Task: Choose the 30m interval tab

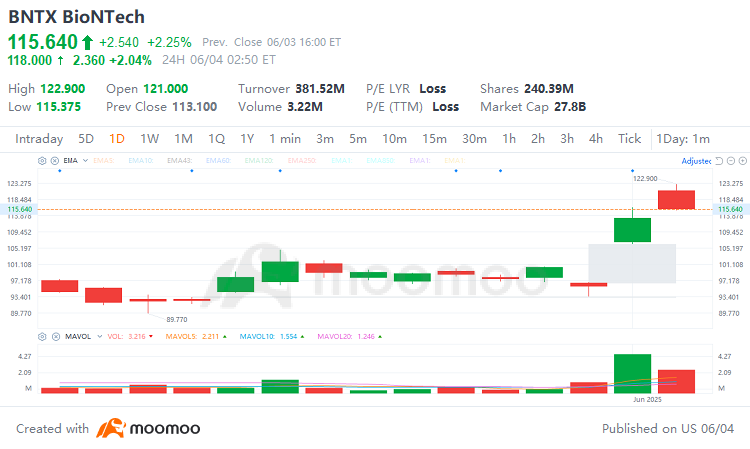Action: pos(474,139)
